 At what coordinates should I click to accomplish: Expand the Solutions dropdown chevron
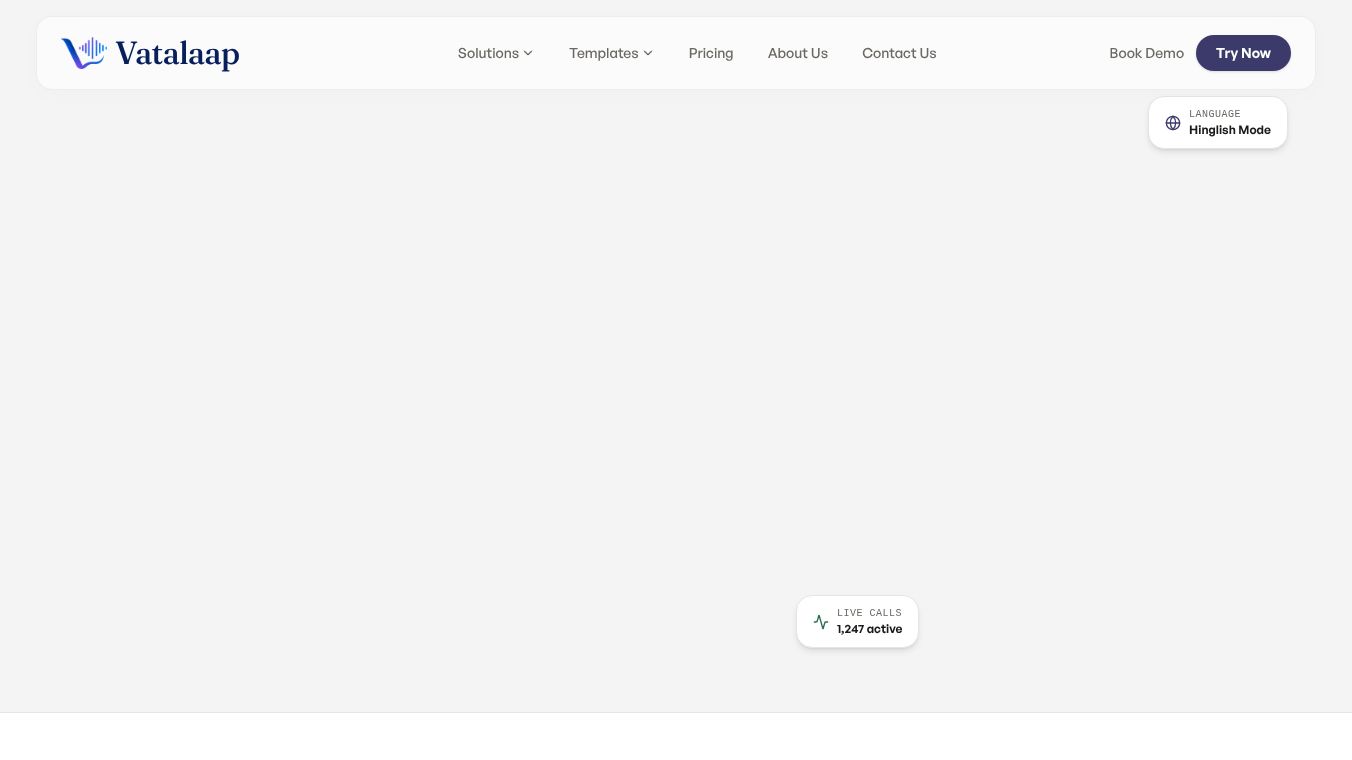[528, 53]
